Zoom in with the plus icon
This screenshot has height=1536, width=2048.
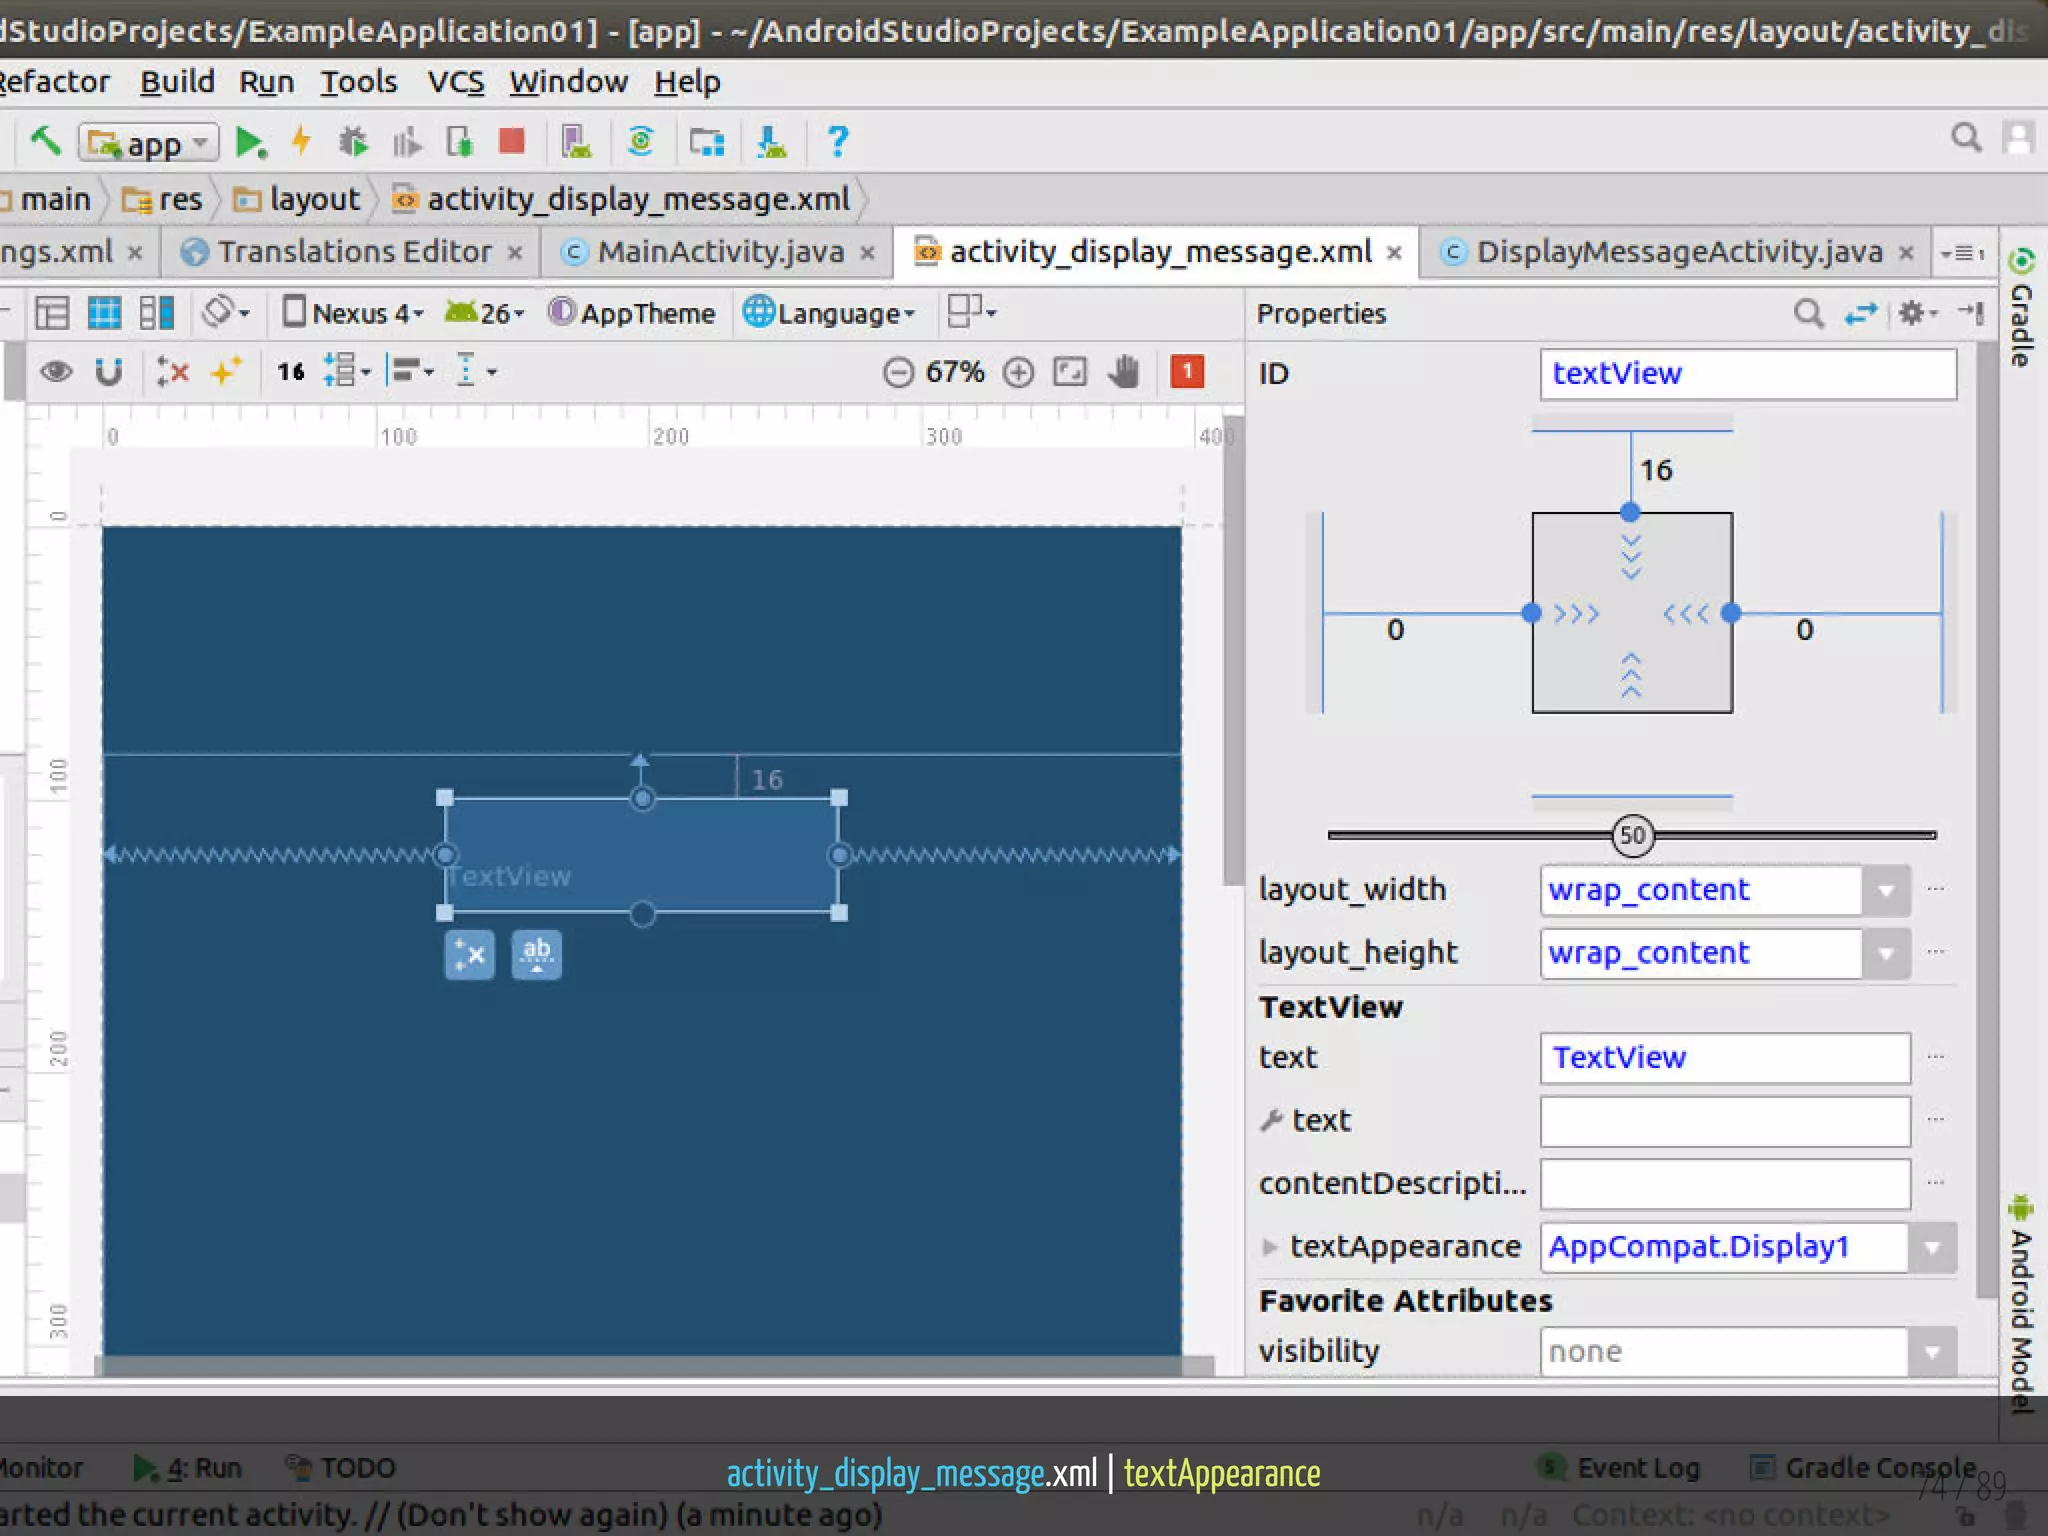pyautogui.click(x=1018, y=373)
